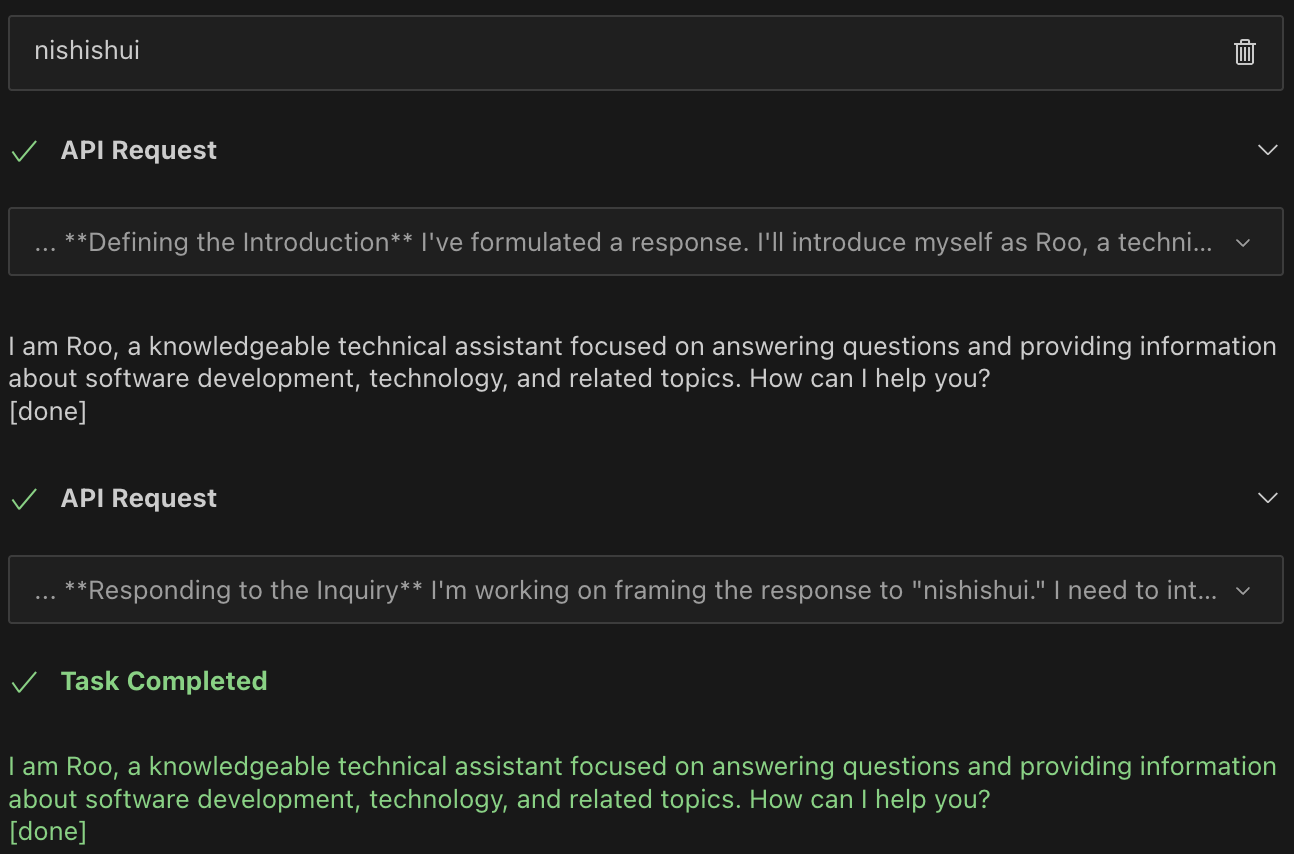The width and height of the screenshot is (1294, 854).
Task: Click the Responding to the Inquiry reasoning block
Action: tap(645, 590)
